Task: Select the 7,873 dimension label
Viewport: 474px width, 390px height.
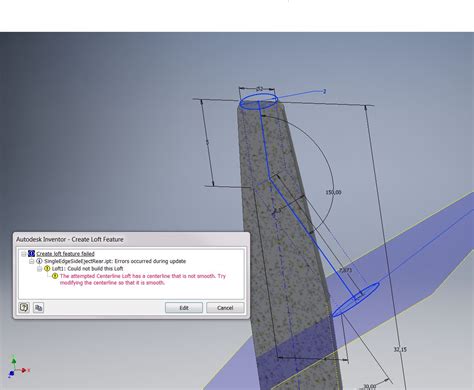Action: click(x=345, y=270)
